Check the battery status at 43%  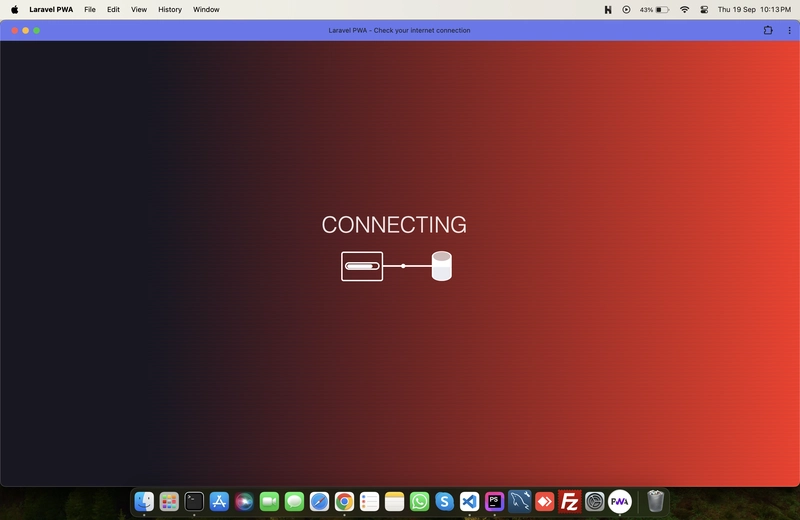tap(654, 9)
